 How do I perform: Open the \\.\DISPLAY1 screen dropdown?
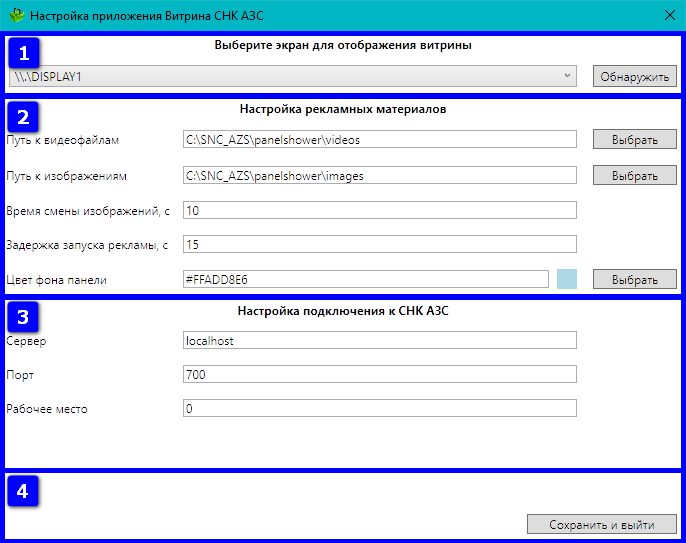294,76
